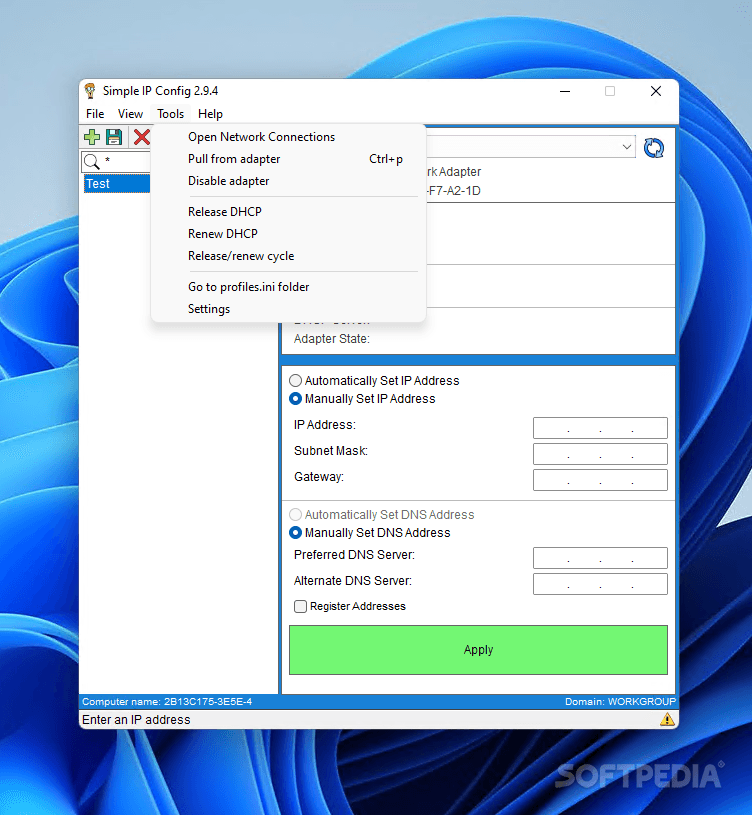Choose Disable adapter menu entry
The height and width of the screenshot is (815, 752).
click(x=288, y=181)
